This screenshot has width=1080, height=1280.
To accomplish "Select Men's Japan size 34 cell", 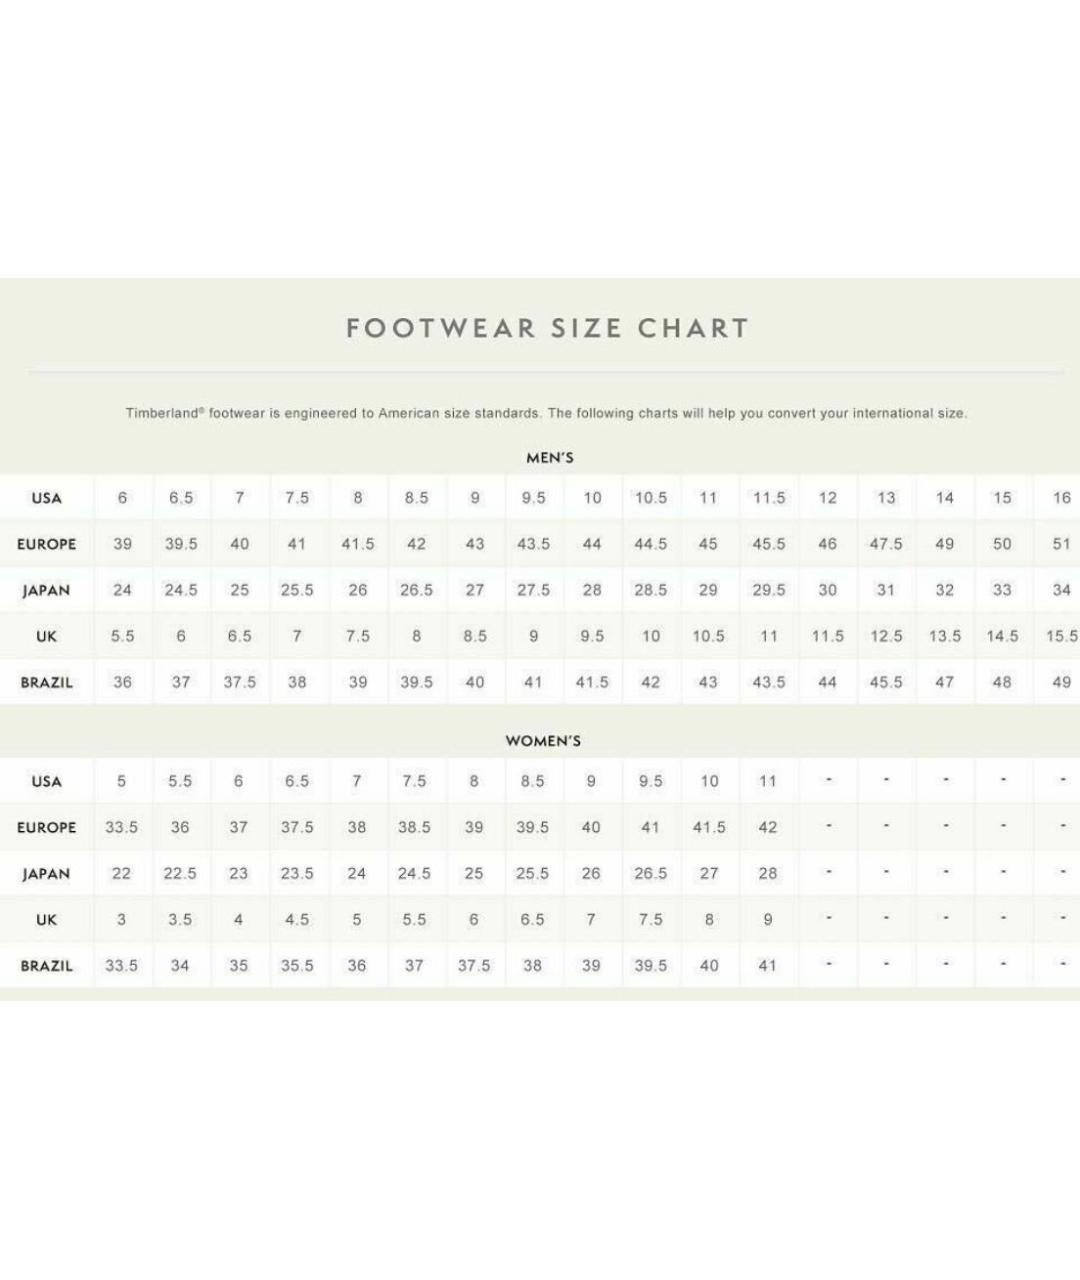I will tap(1061, 590).
